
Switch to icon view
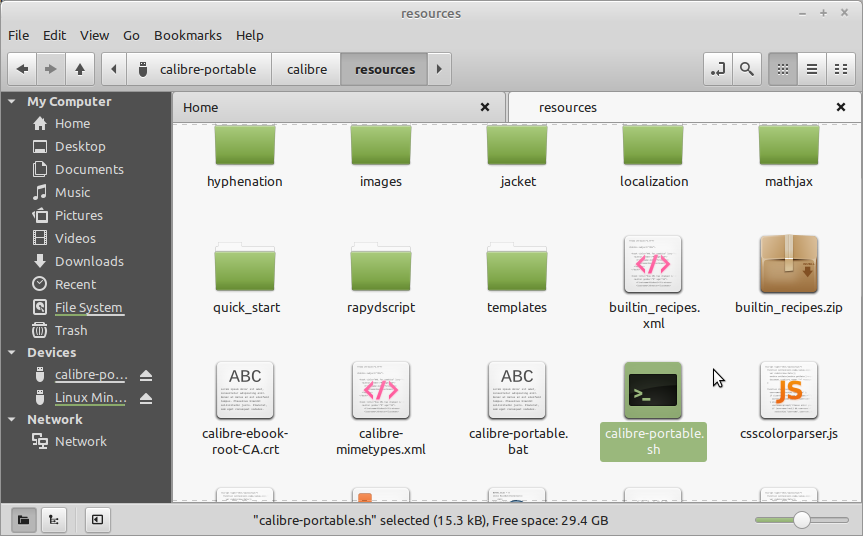(x=783, y=69)
